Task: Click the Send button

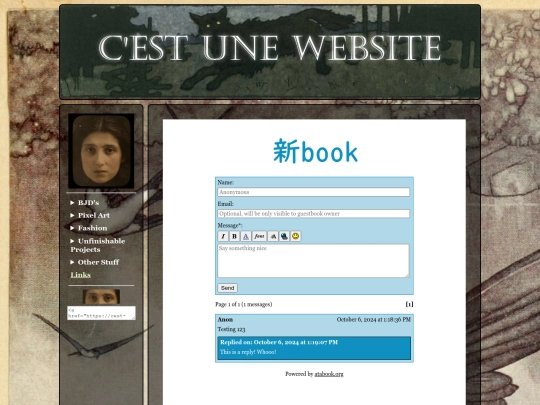Action: click(227, 288)
